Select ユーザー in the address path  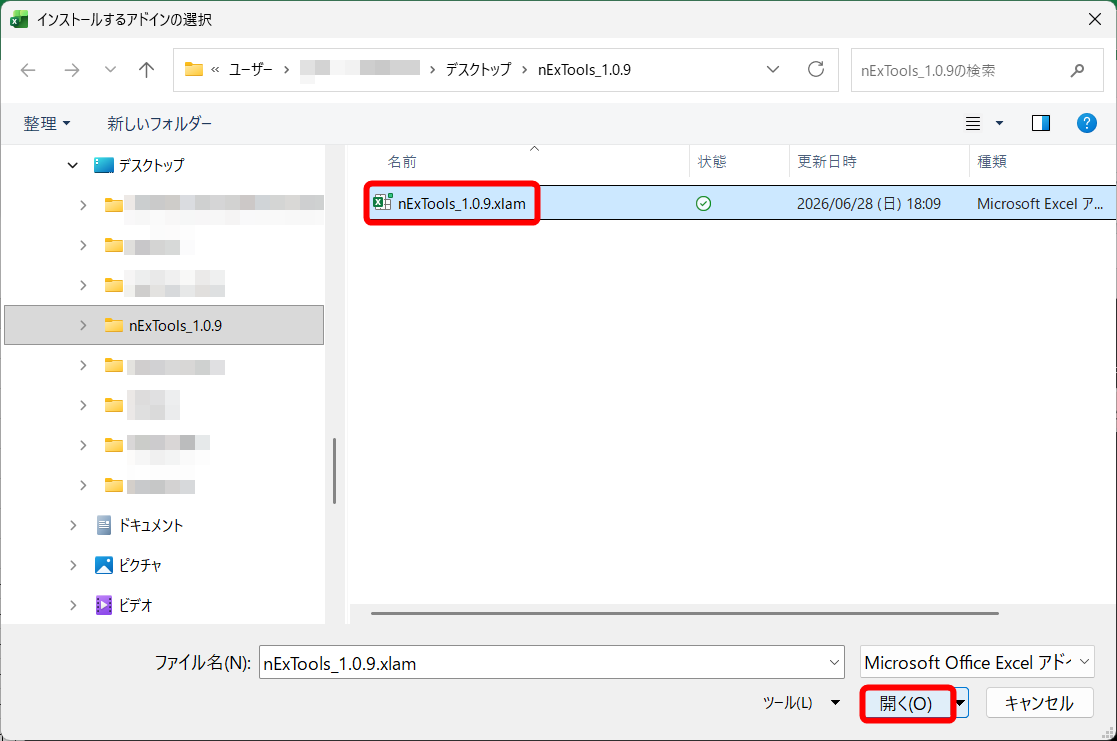(x=251, y=70)
